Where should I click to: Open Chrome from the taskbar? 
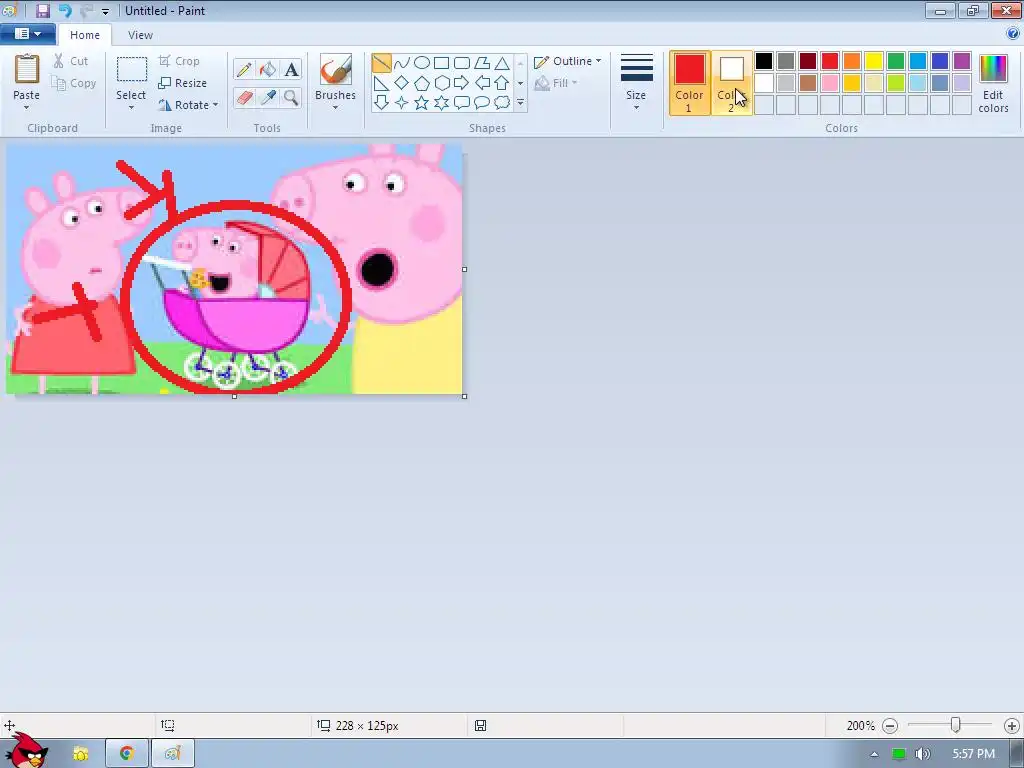click(127, 753)
